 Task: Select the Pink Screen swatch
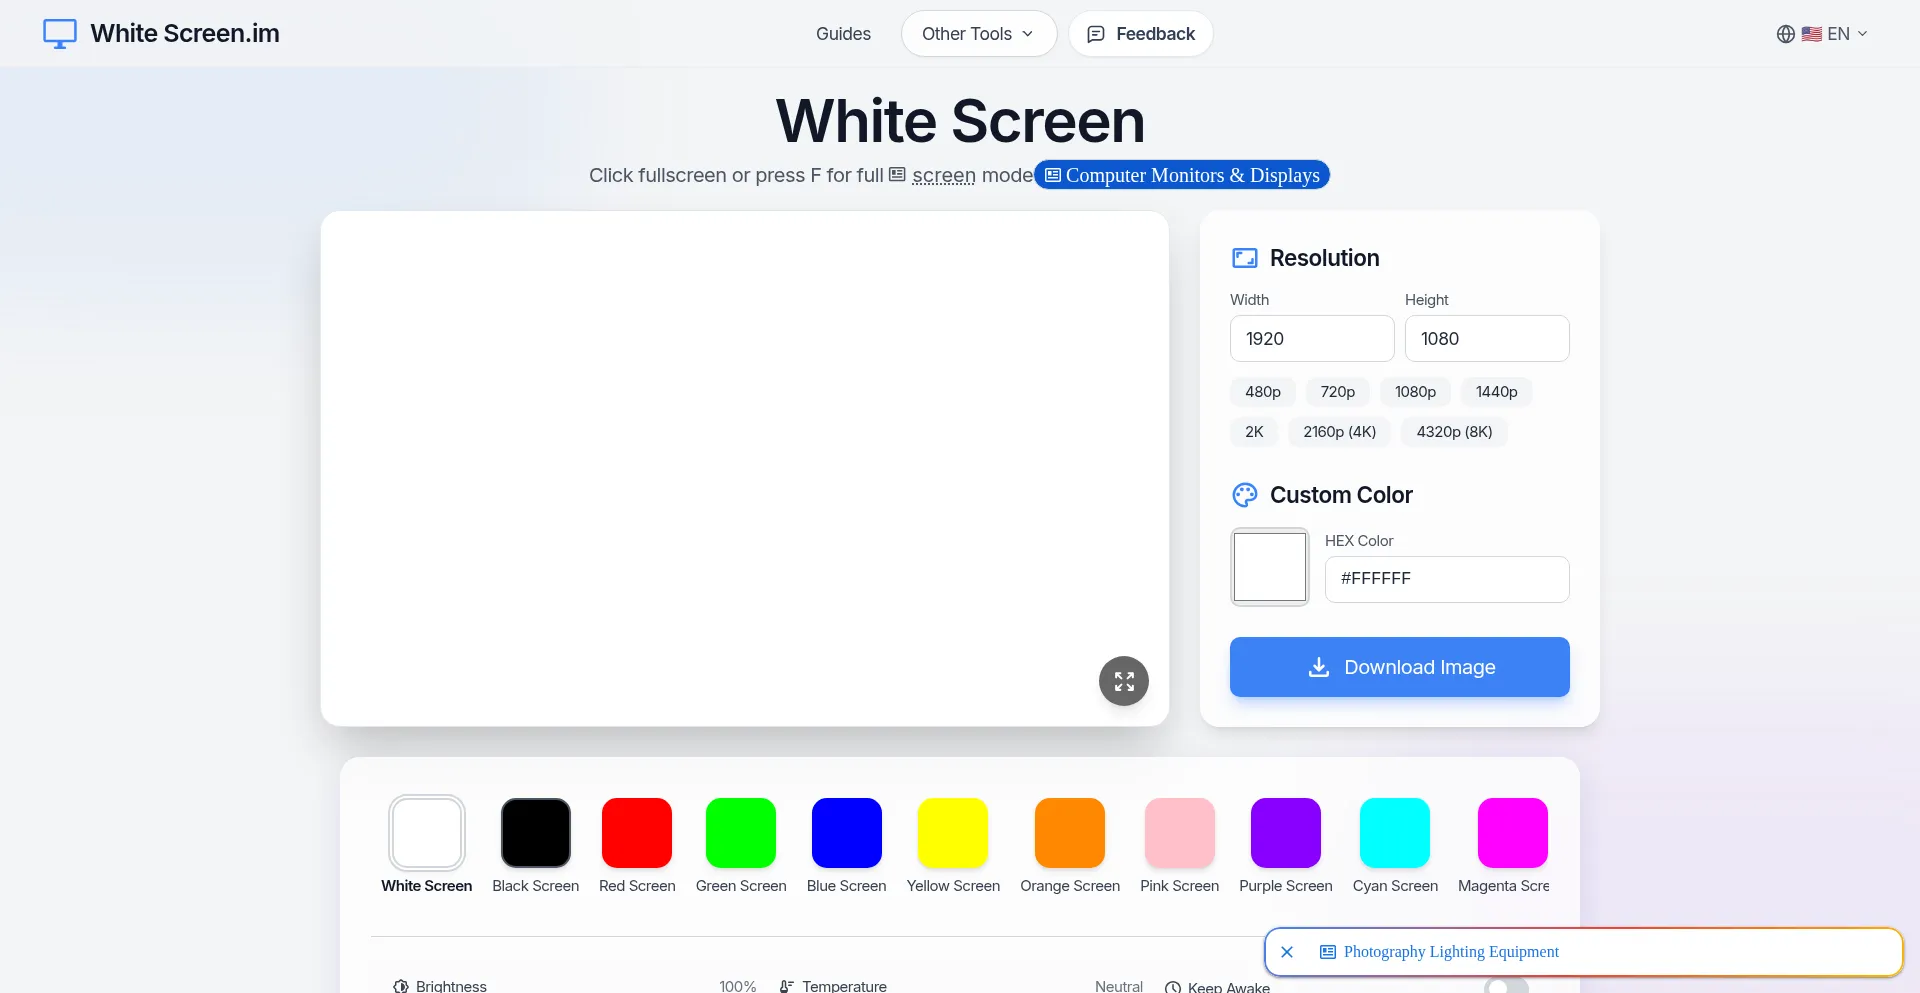pyautogui.click(x=1180, y=833)
